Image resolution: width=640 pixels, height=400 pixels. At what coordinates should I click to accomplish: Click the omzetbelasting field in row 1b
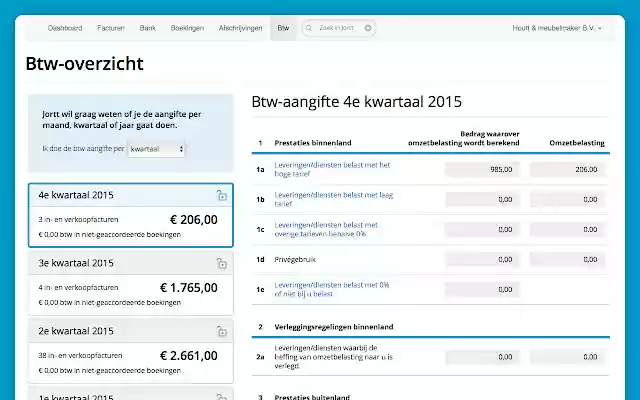(x=568, y=199)
